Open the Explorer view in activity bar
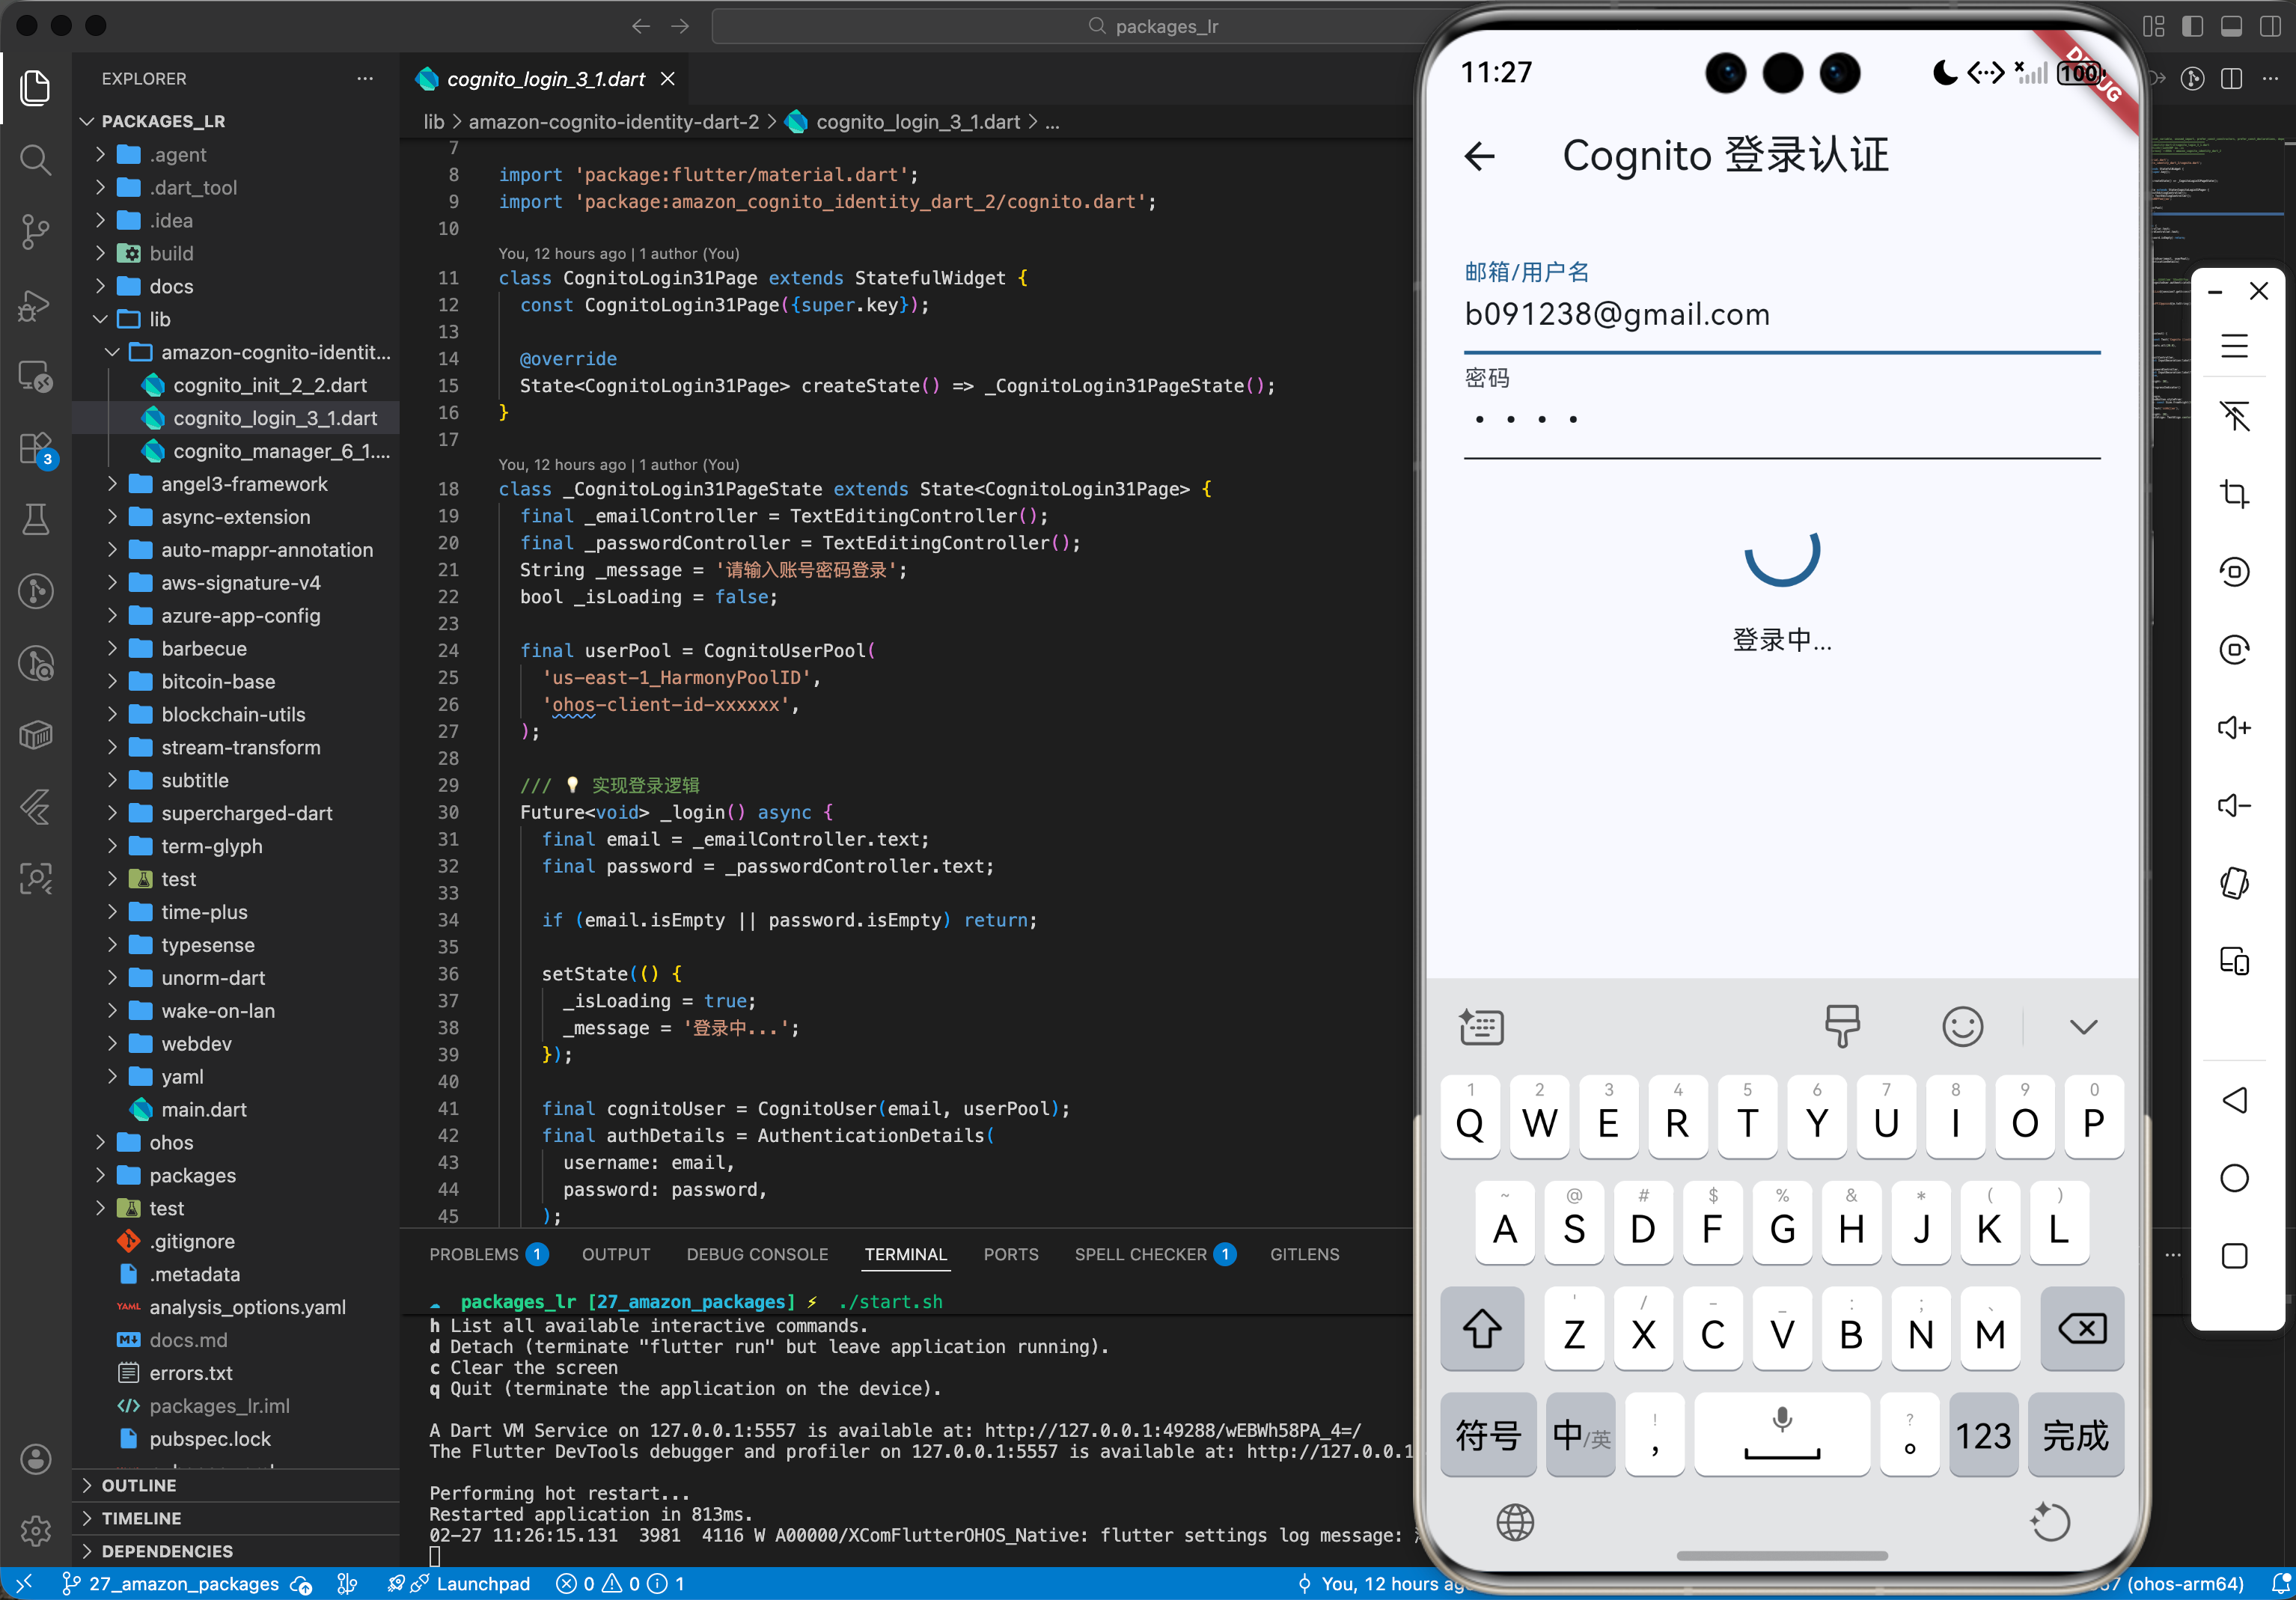 tap(36, 88)
